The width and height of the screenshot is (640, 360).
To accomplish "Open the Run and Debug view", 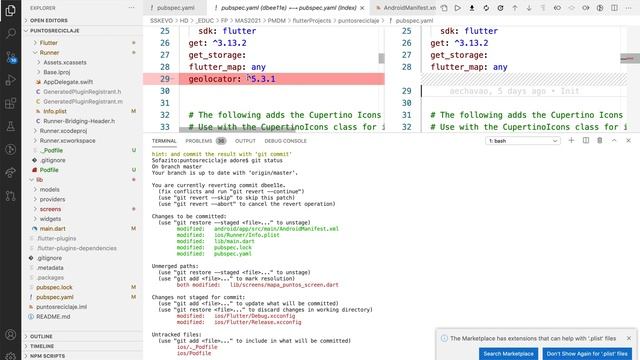I will tap(11, 80).
